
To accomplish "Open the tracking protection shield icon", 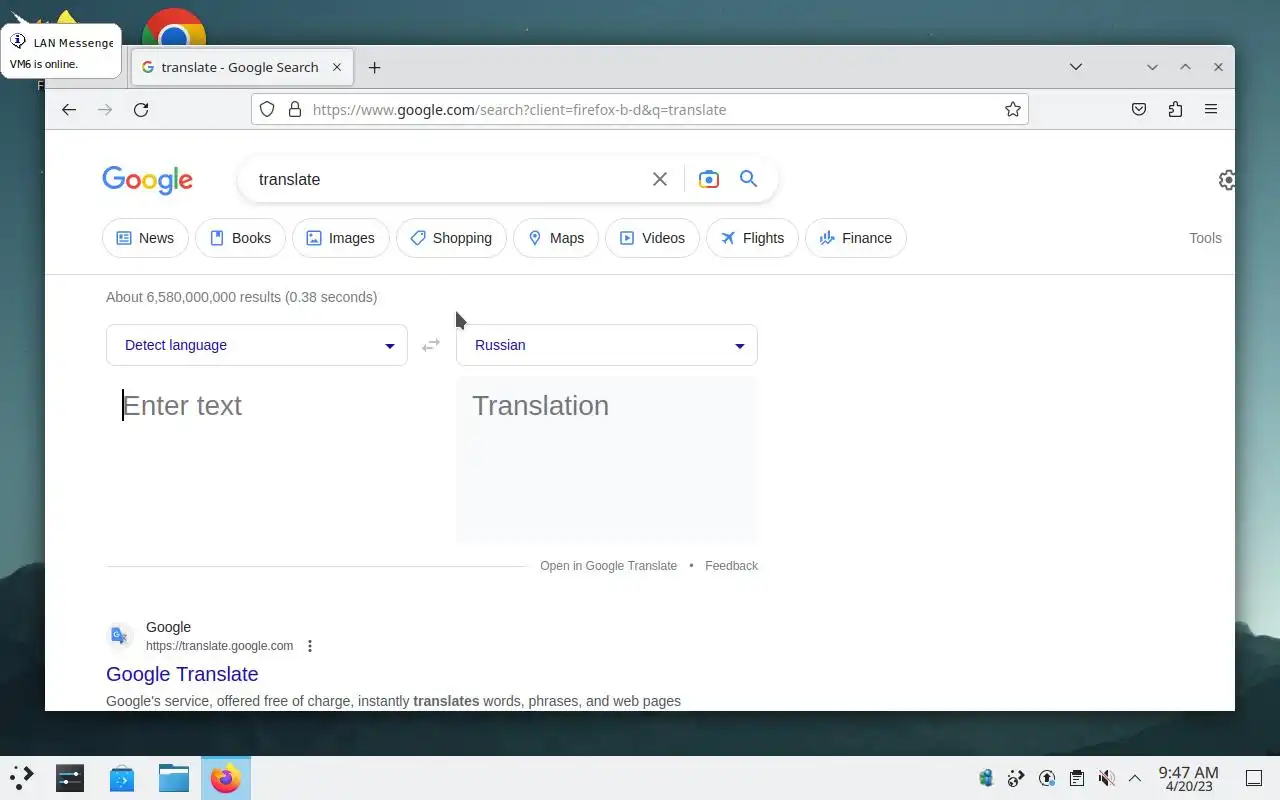I will [x=267, y=110].
